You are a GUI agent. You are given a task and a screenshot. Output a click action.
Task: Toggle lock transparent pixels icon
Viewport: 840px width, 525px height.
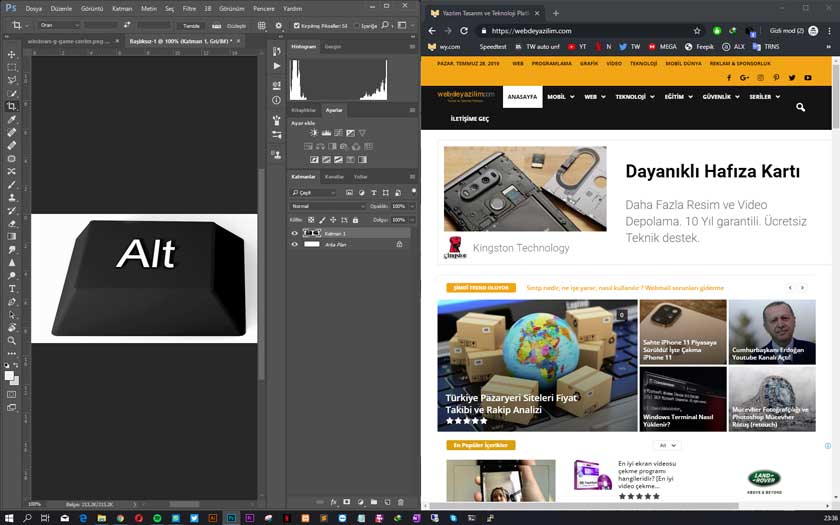[x=311, y=220]
